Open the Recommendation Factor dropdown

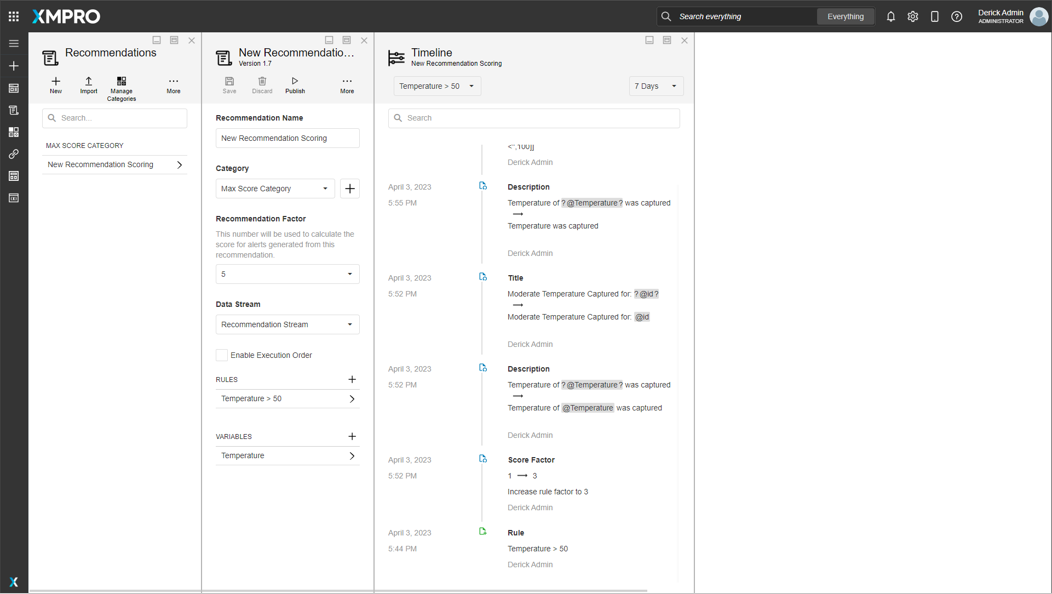coord(287,274)
